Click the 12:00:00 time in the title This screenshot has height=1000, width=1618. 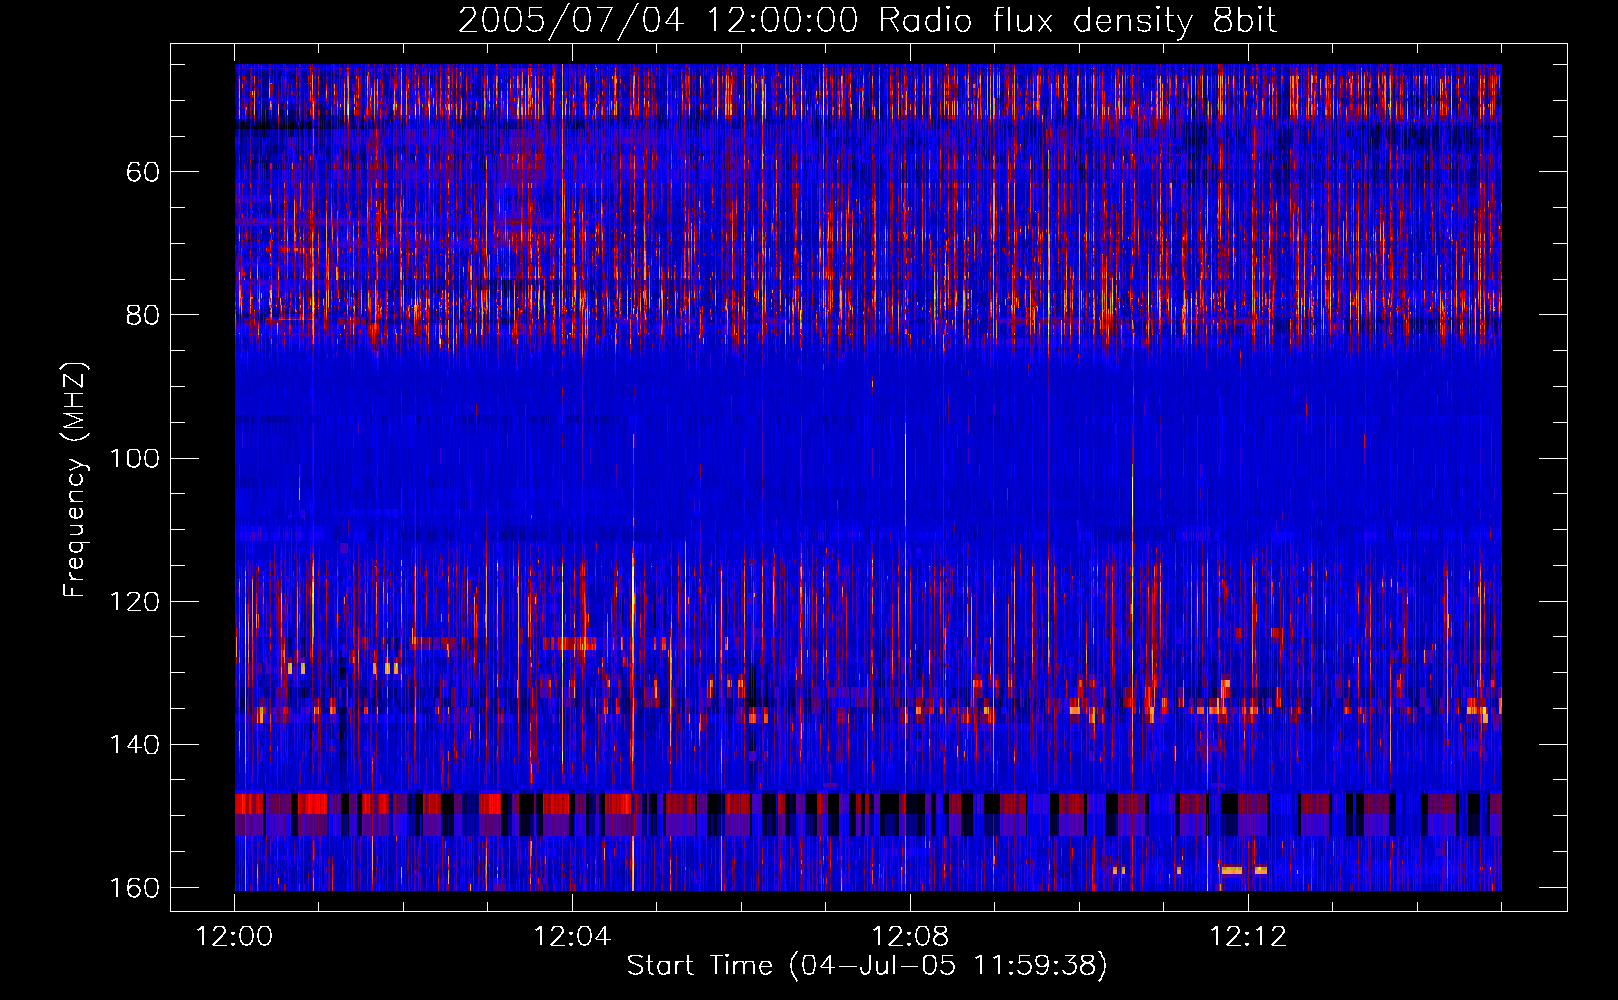782,21
